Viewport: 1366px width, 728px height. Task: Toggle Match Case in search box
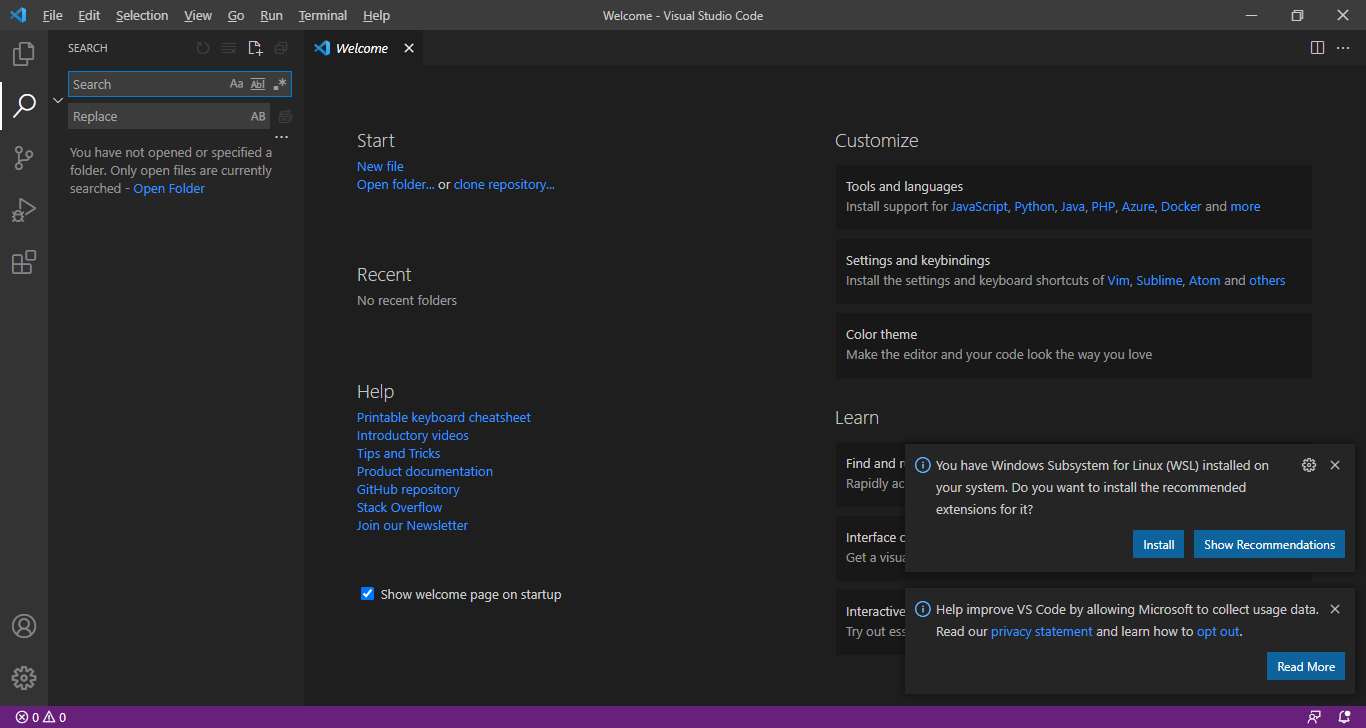(236, 84)
